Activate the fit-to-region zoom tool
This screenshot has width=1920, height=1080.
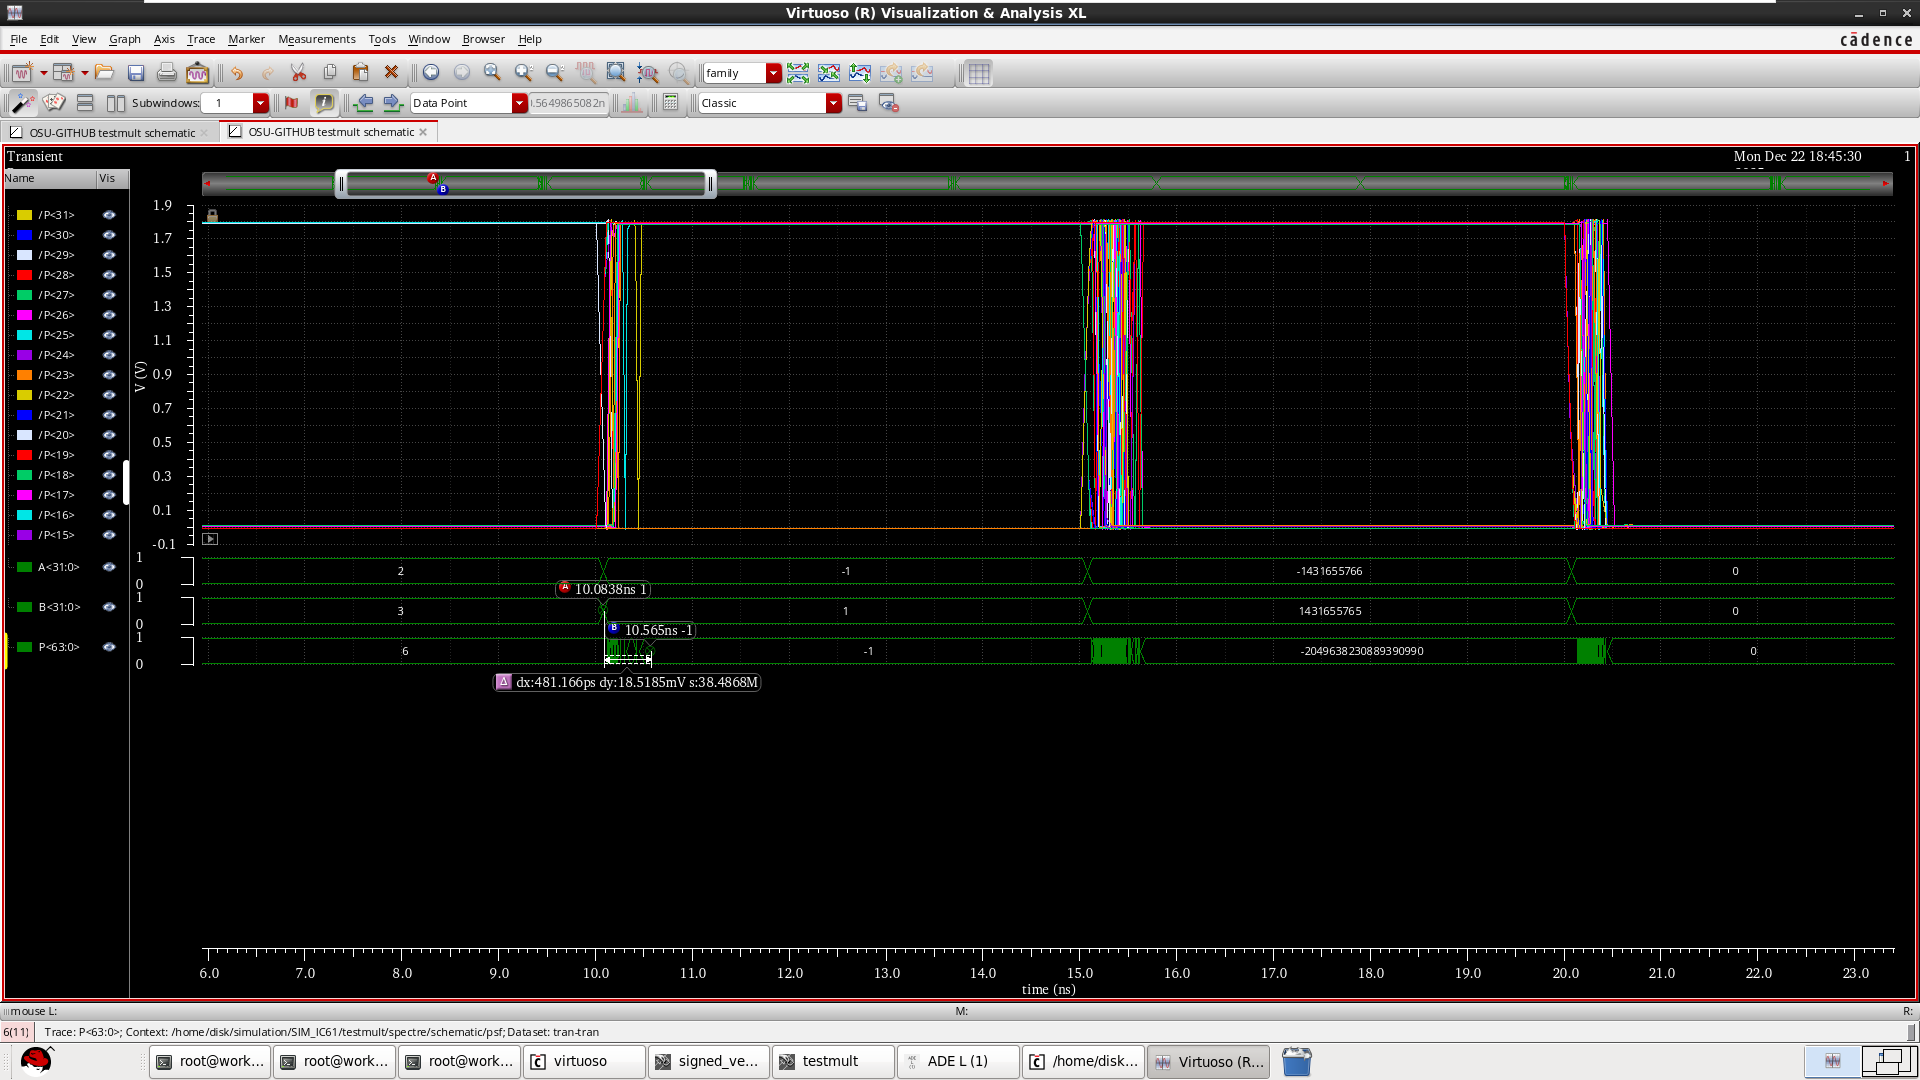click(x=616, y=72)
